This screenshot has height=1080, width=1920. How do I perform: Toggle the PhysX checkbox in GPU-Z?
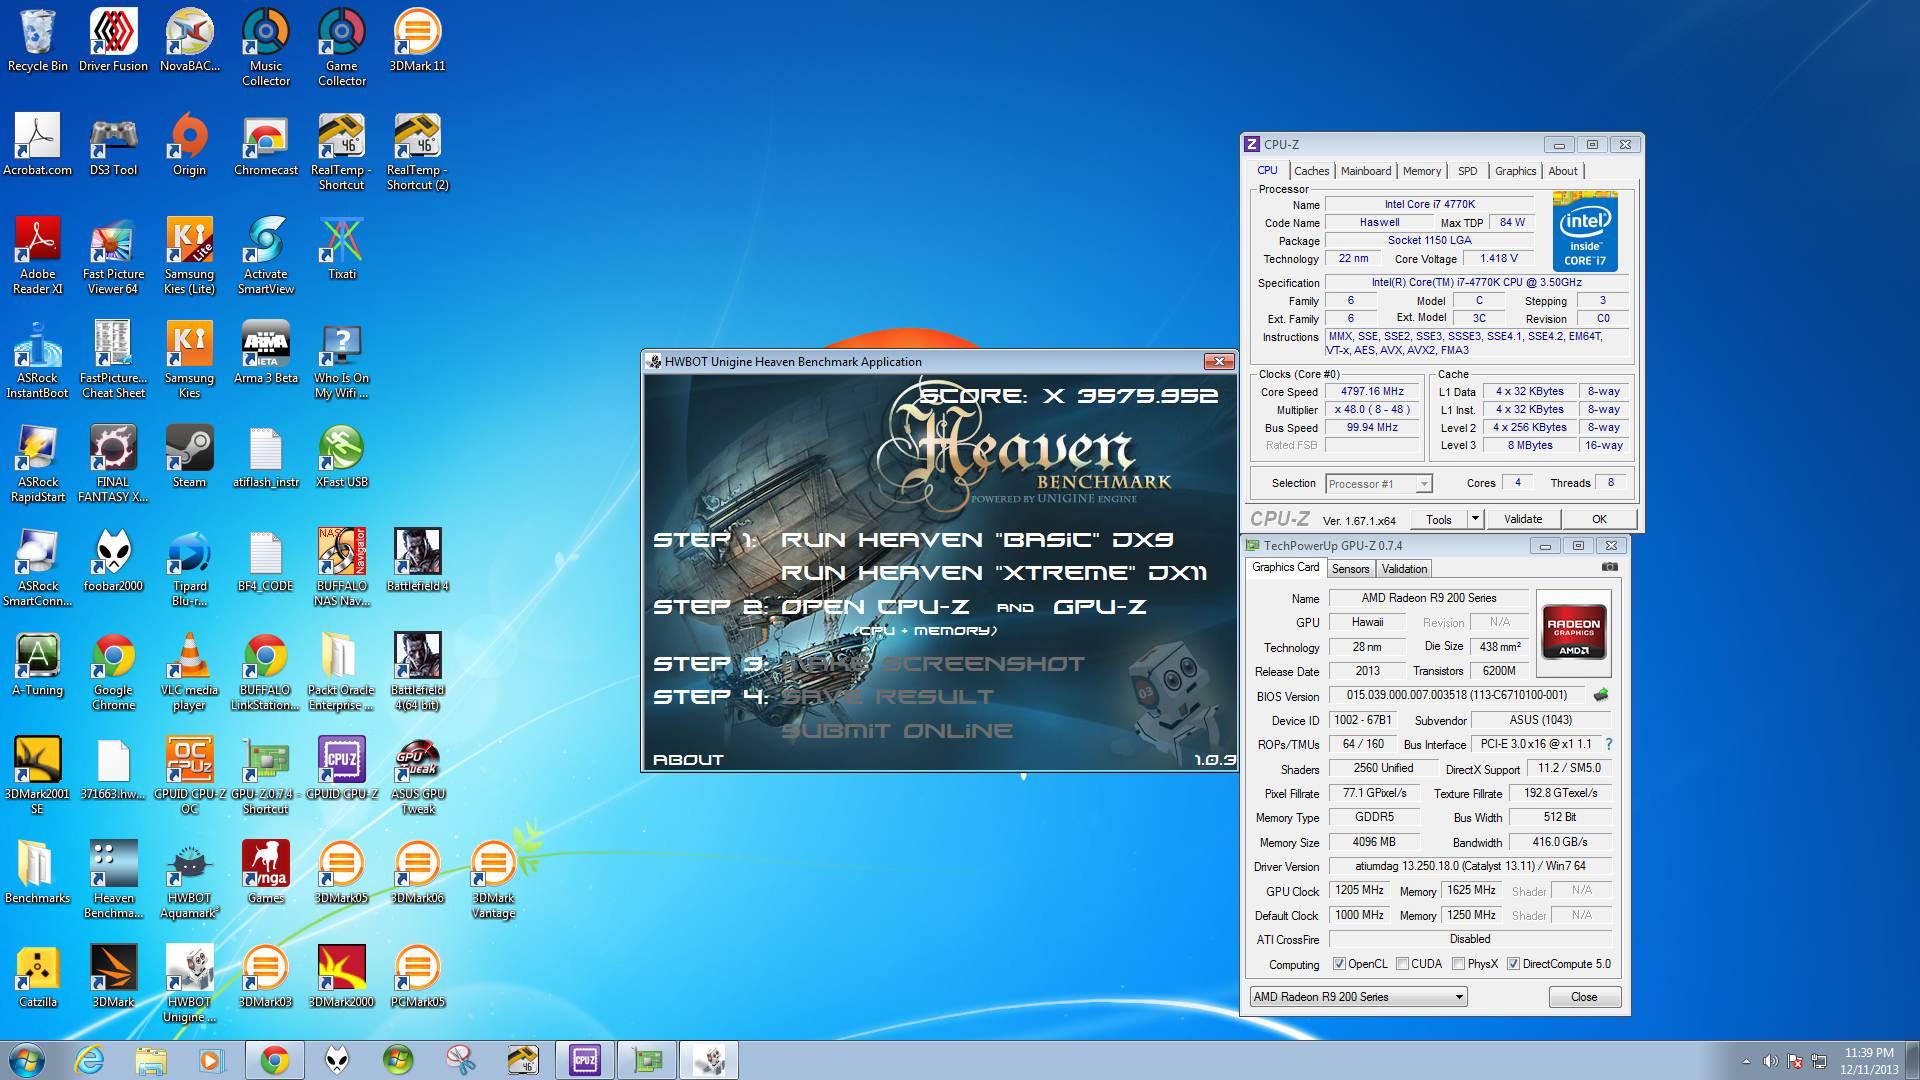[x=1458, y=964]
